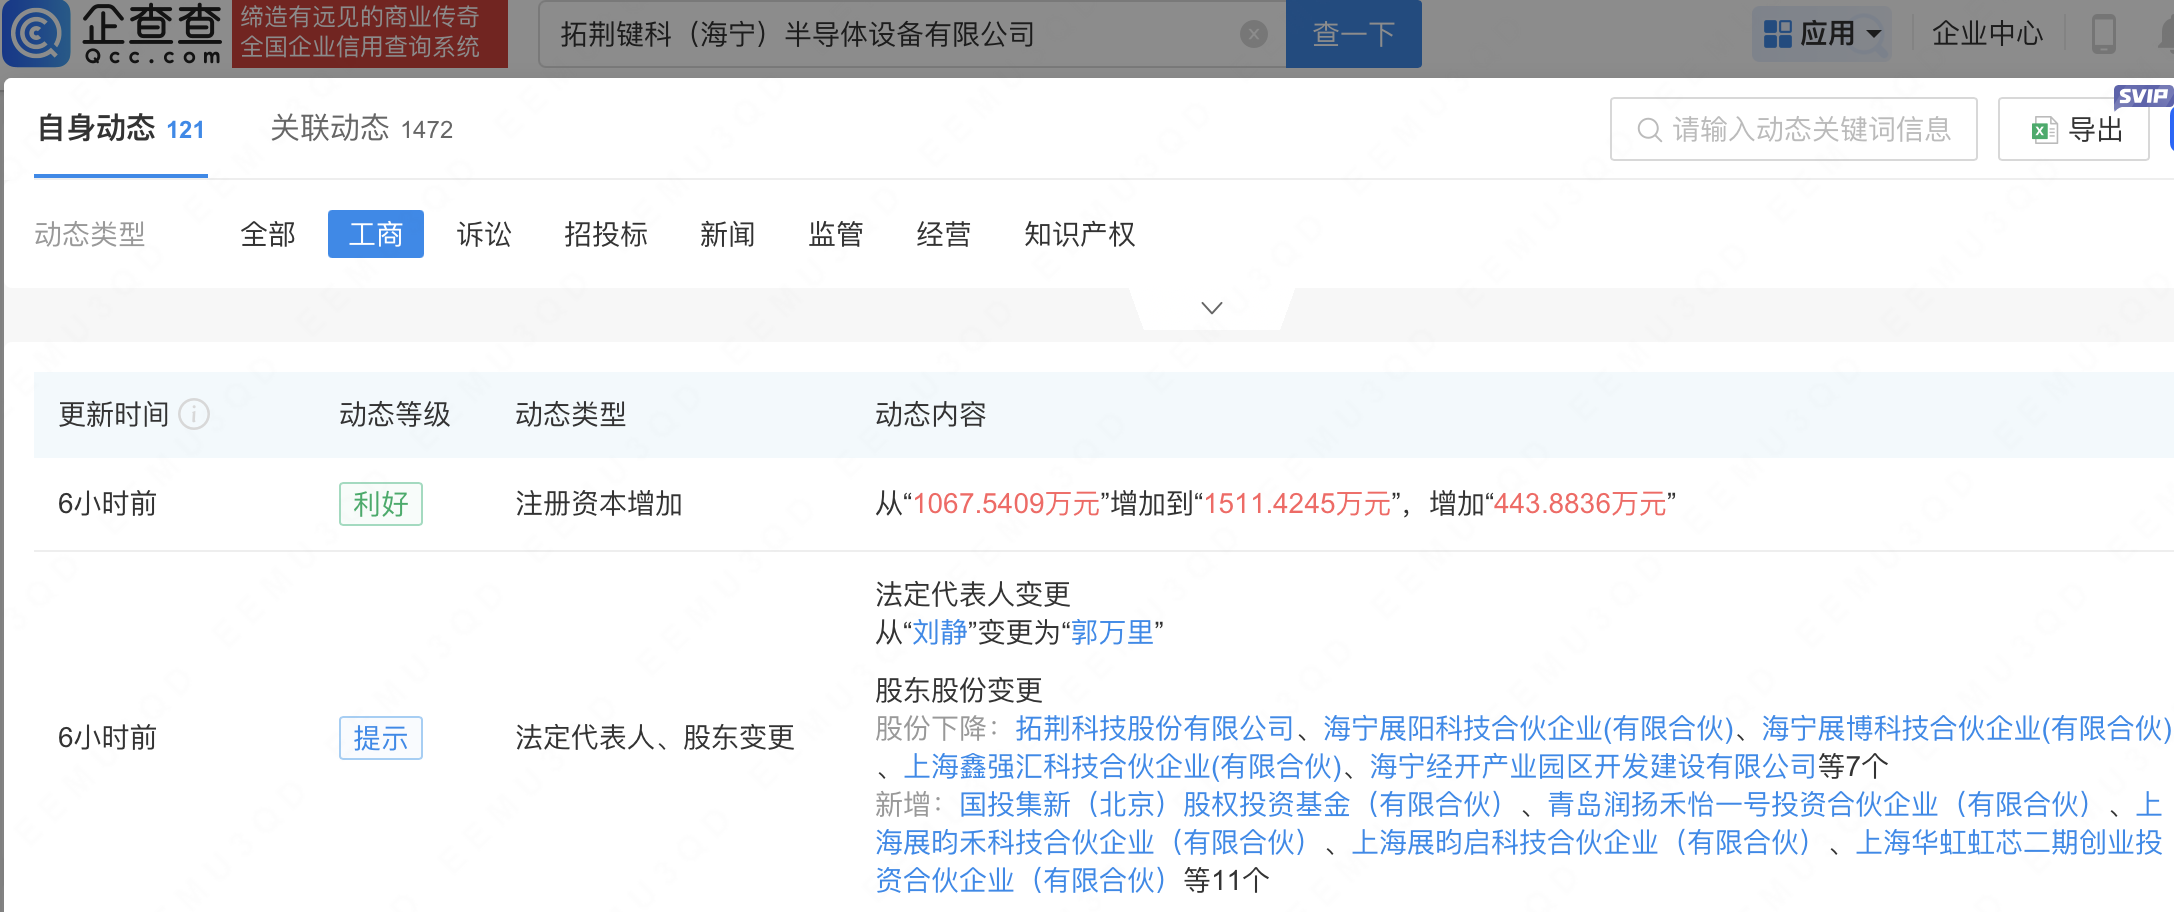Choose the 诉讼 filter option
This screenshot has width=2174, height=912.
click(484, 234)
